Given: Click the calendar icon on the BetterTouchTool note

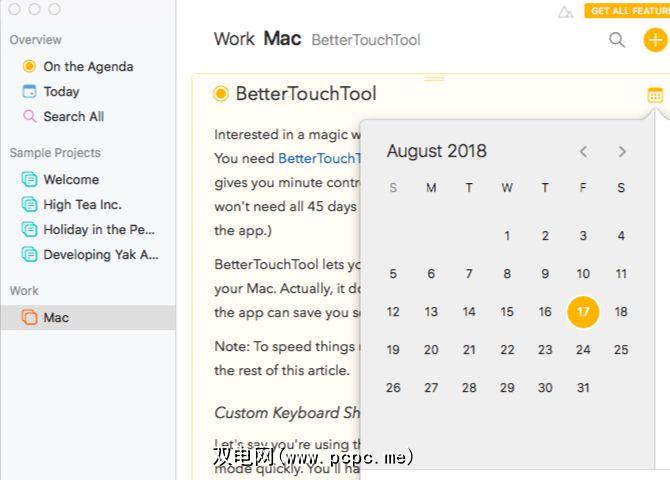Looking at the screenshot, I should 655,95.
